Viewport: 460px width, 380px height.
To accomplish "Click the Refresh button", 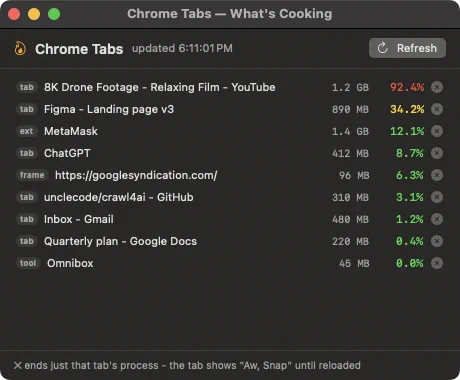I will (x=407, y=48).
